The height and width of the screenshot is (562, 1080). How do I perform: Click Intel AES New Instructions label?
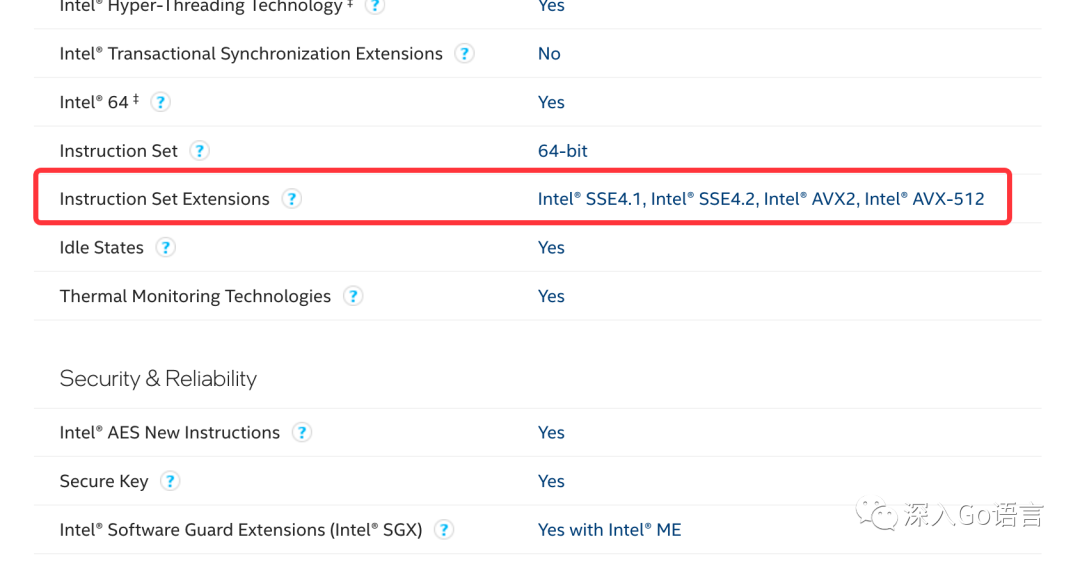click(x=169, y=433)
